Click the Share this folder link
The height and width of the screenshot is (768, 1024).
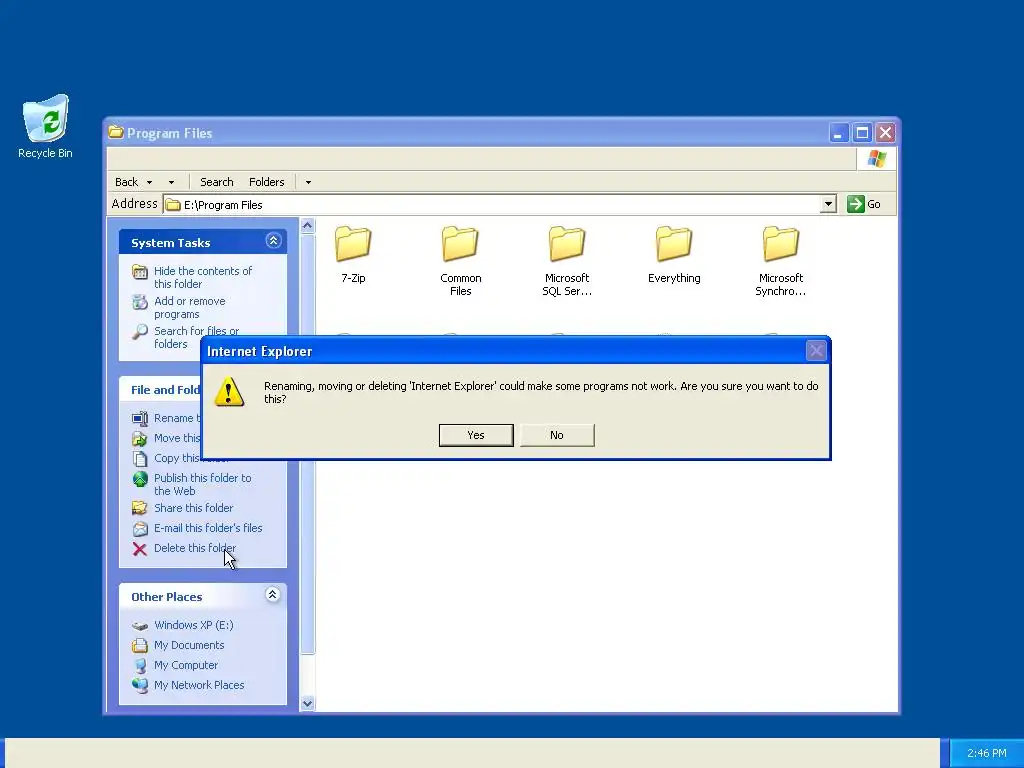[x=193, y=508]
